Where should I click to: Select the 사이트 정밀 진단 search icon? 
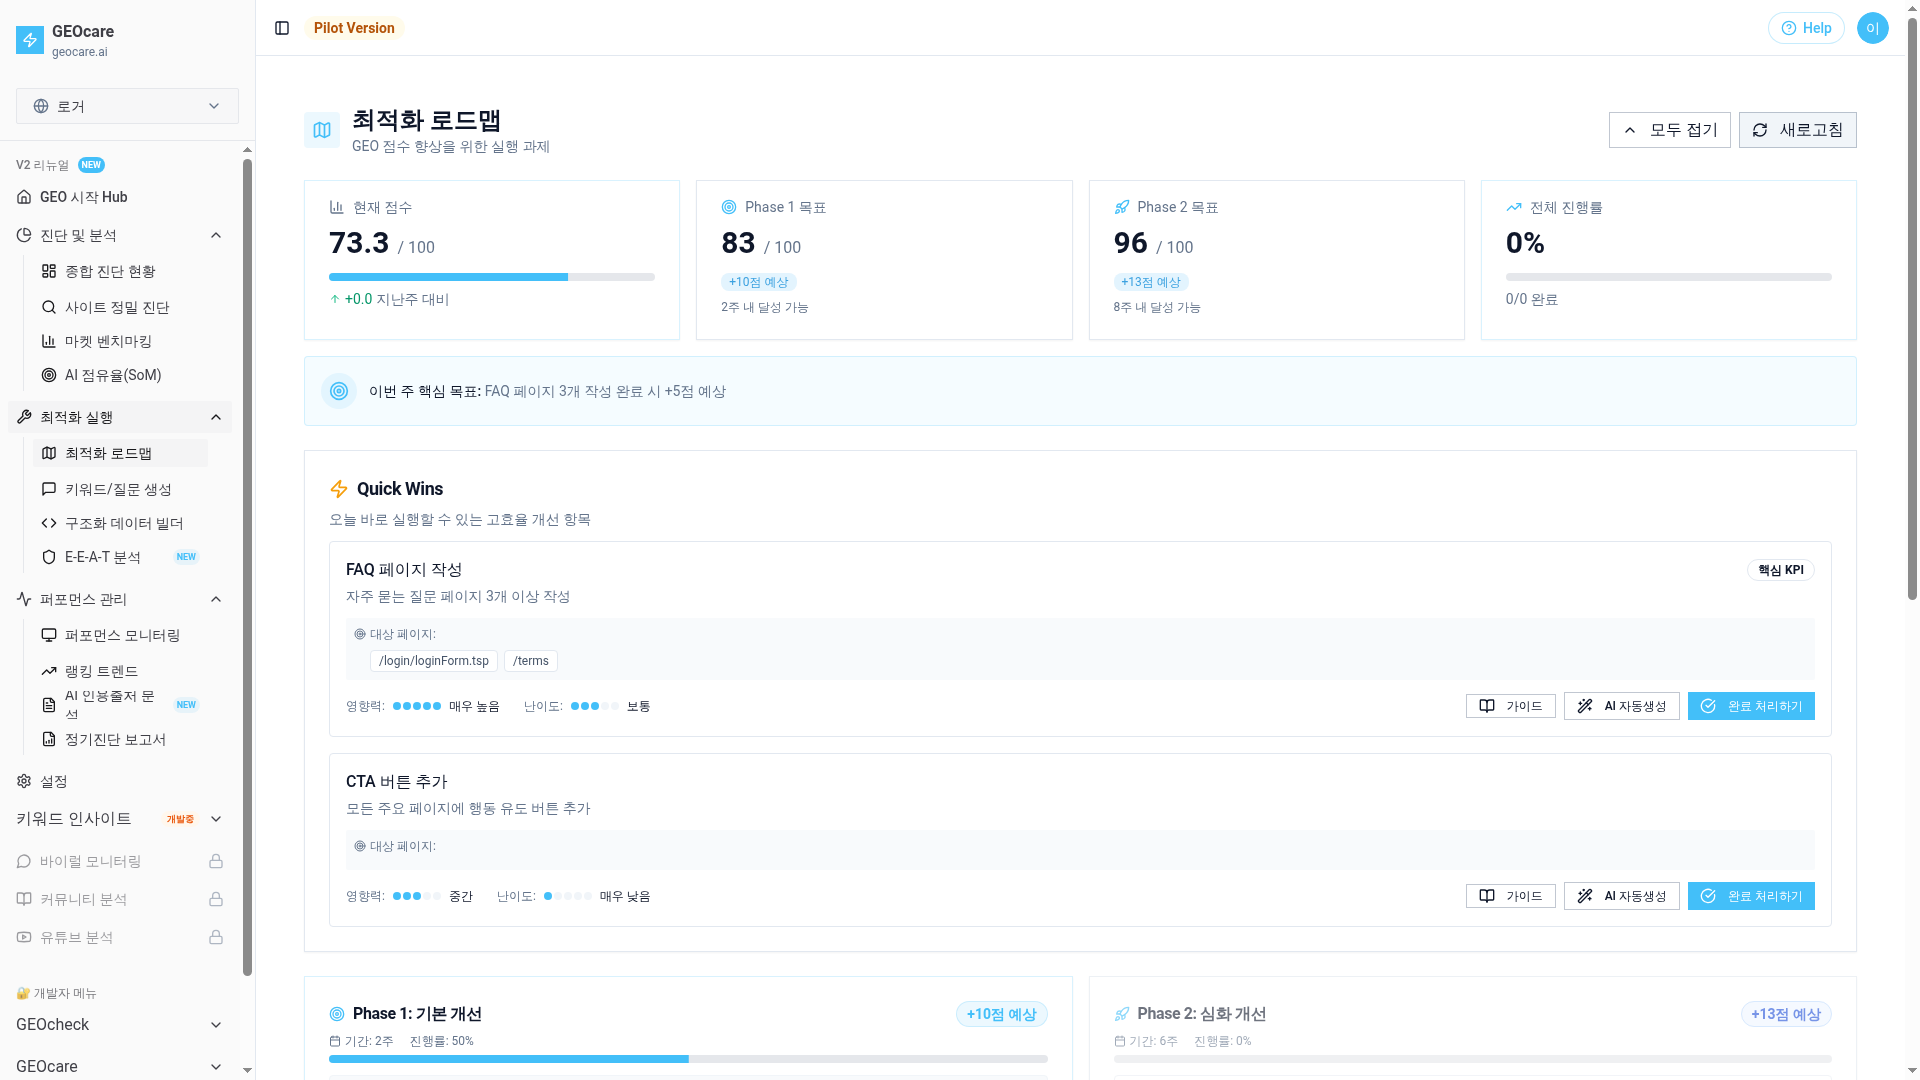(48, 307)
